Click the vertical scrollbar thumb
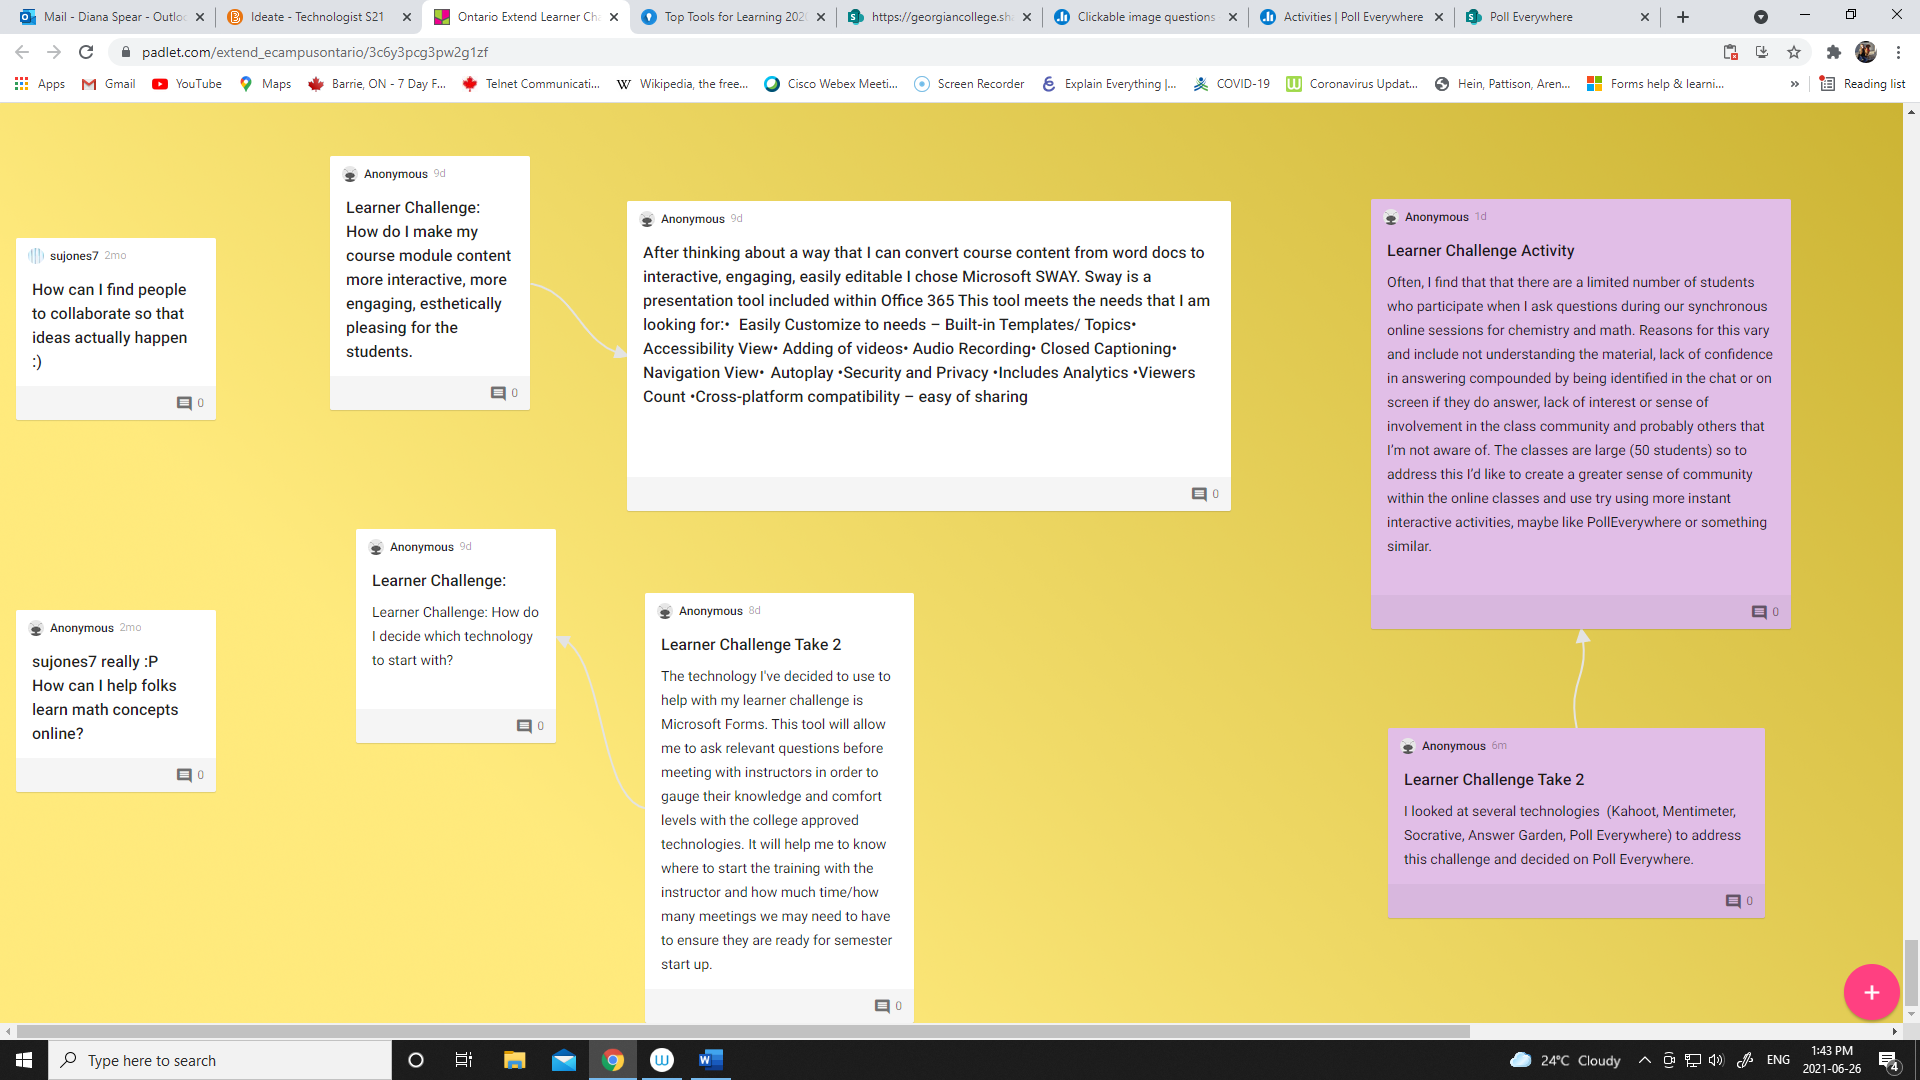The image size is (1920, 1080). tap(1911, 972)
